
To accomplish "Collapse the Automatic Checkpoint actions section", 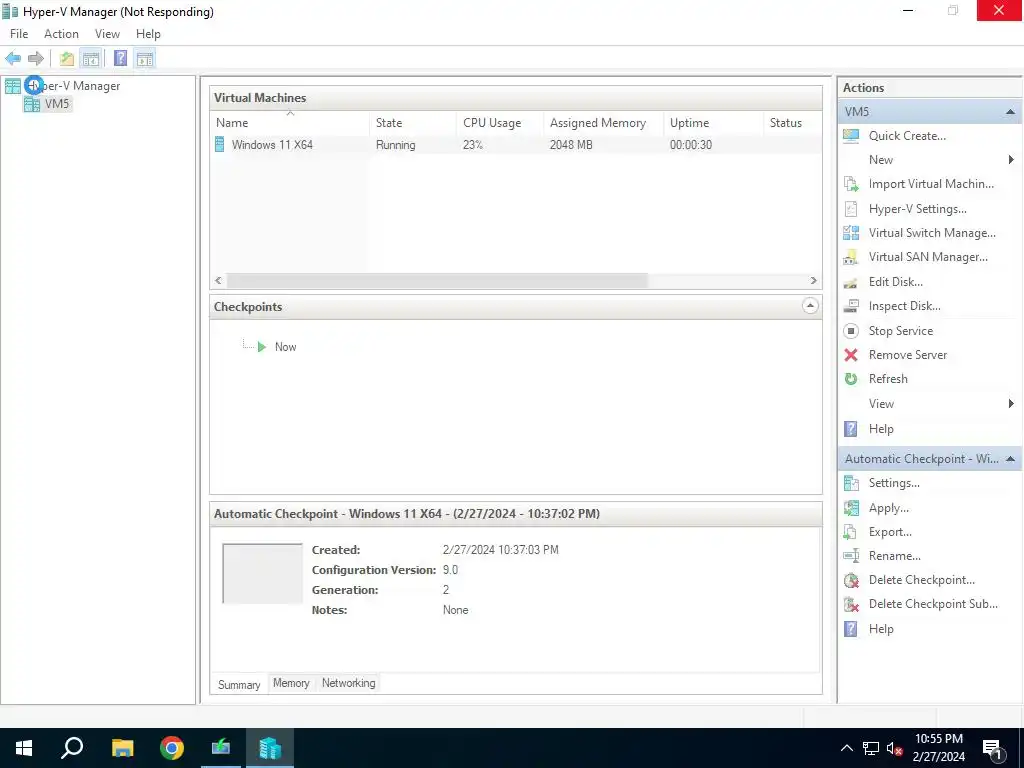I will coord(1010,459).
